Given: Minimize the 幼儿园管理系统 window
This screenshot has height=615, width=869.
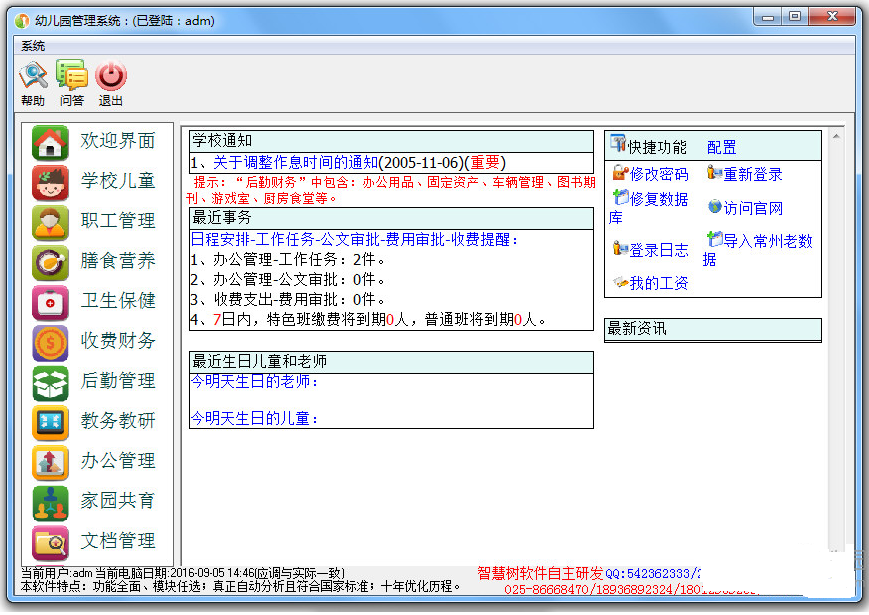Looking at the screenshot, I should 768,18.
